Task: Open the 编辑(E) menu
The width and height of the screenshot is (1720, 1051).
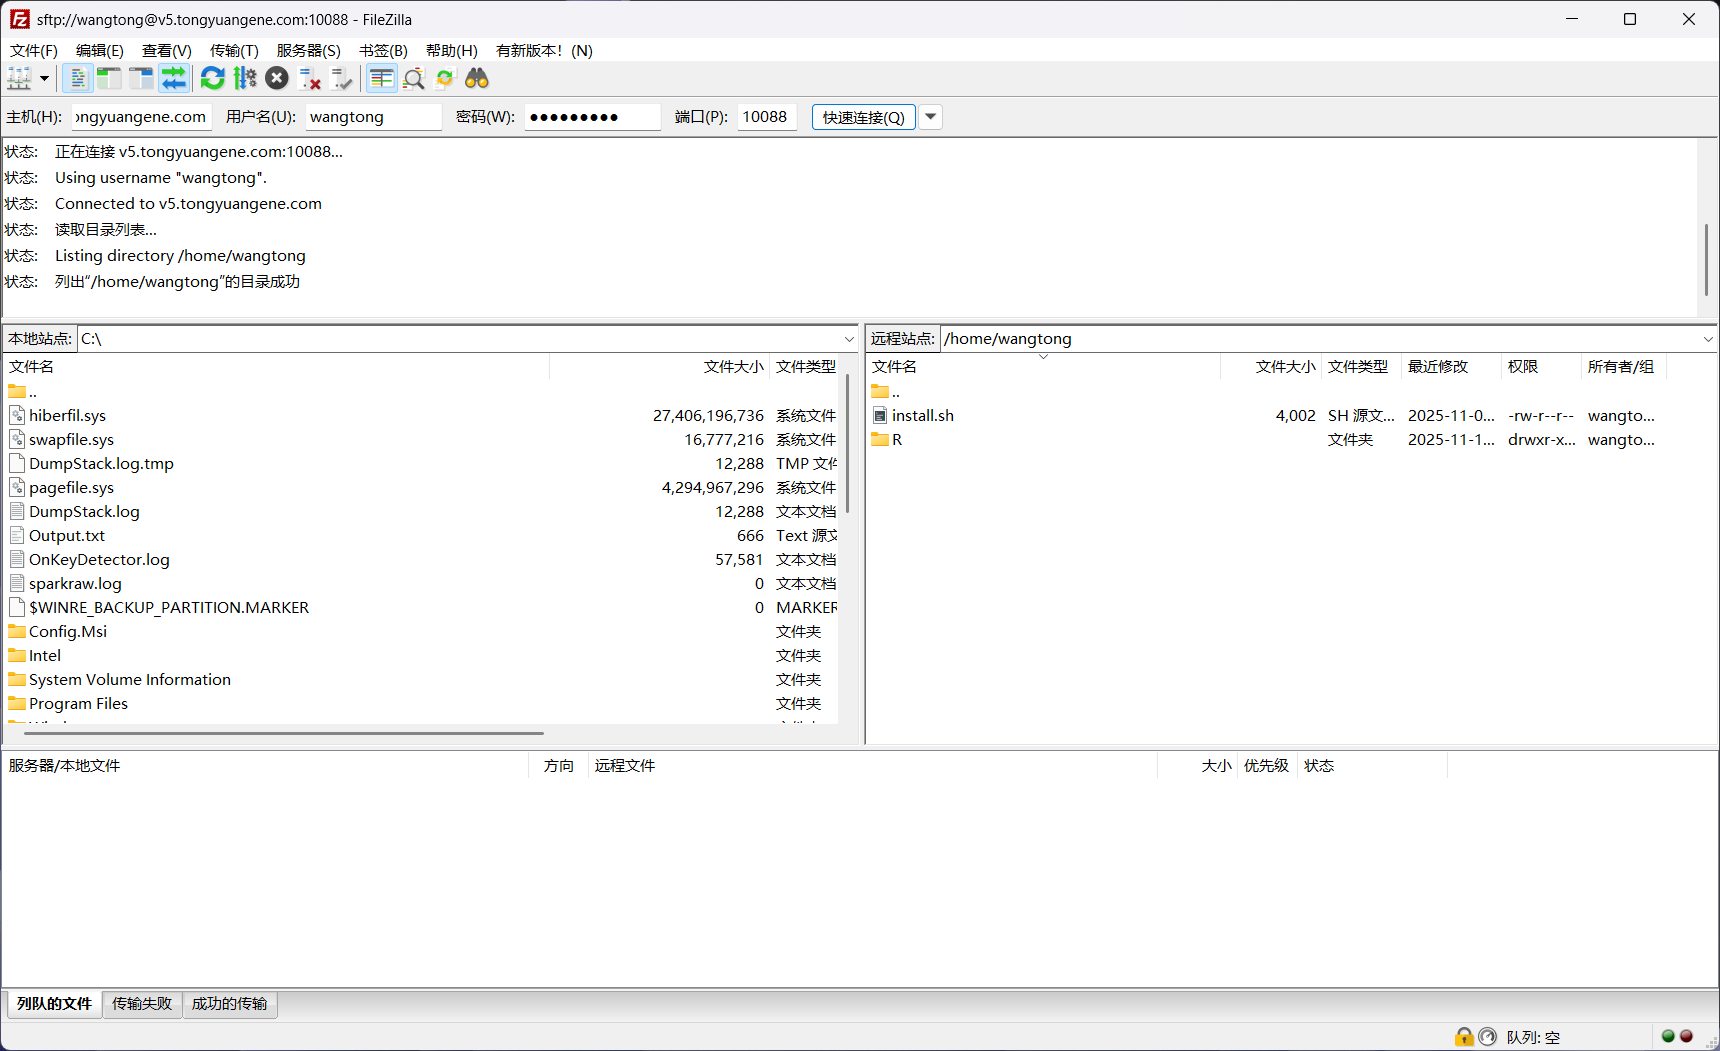Action: pos(100,51)
